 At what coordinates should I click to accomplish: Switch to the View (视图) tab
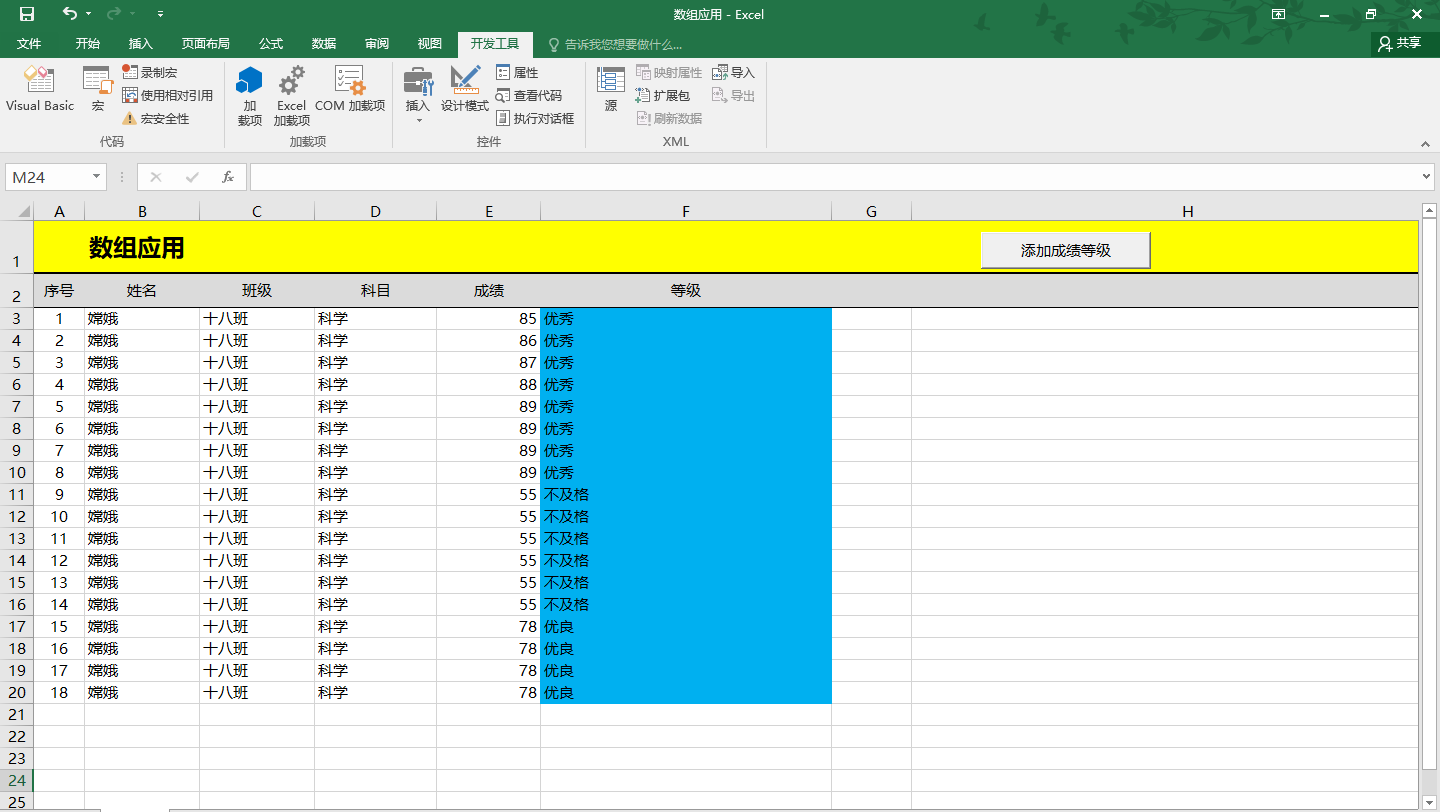pos(430,44)
